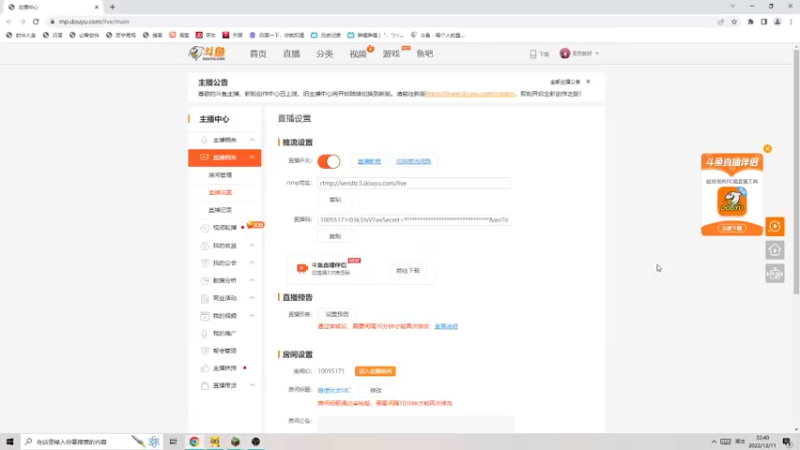Click the 我的收益 sidebar icon
Viewport: 800px width, 450px height.
pos(205,245)
